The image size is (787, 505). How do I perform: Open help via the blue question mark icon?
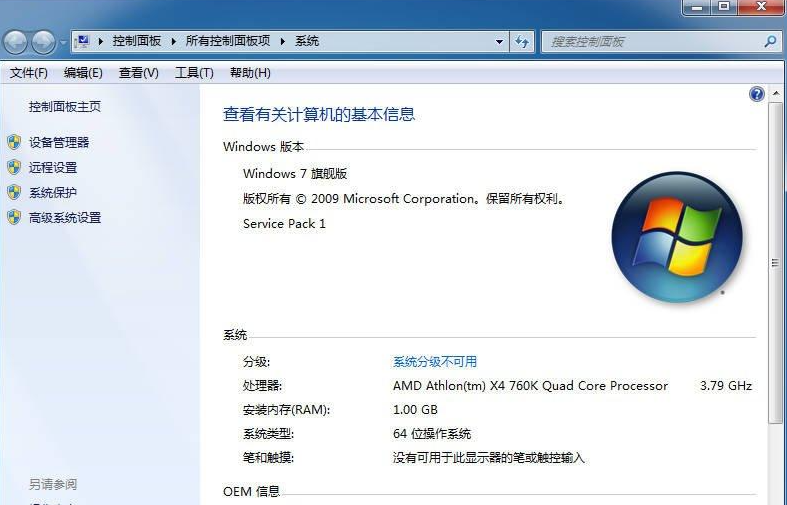757,94
